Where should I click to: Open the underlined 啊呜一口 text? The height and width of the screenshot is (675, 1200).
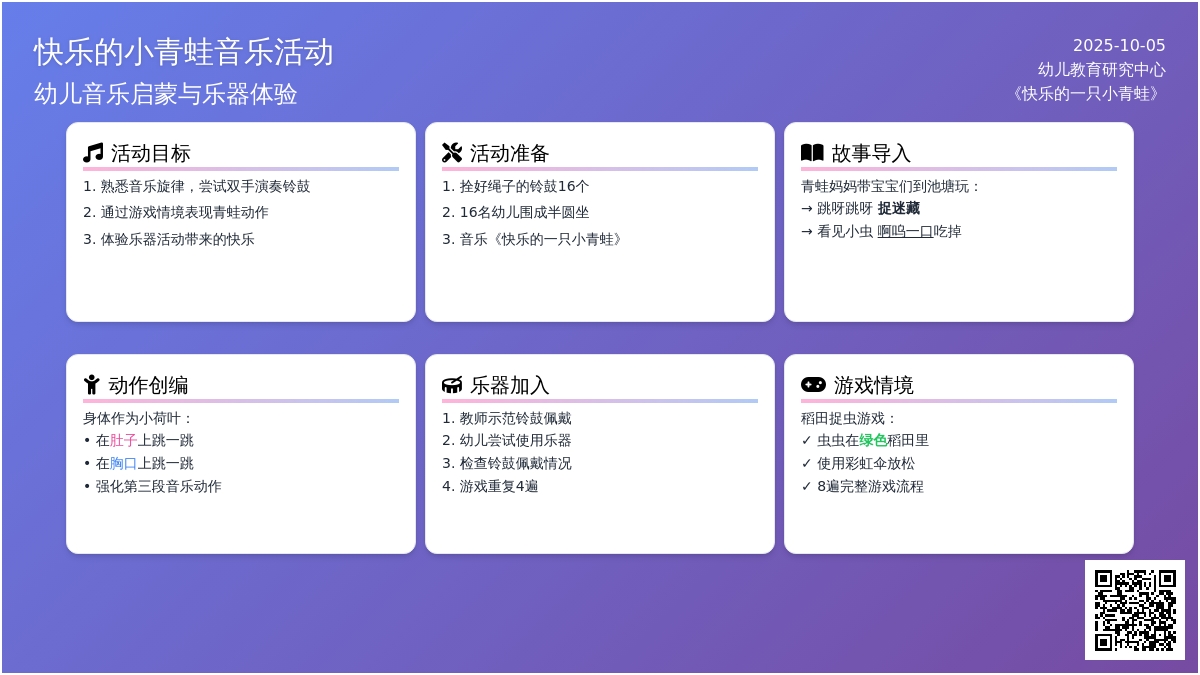pyautogui.click(x=905, y=232)
